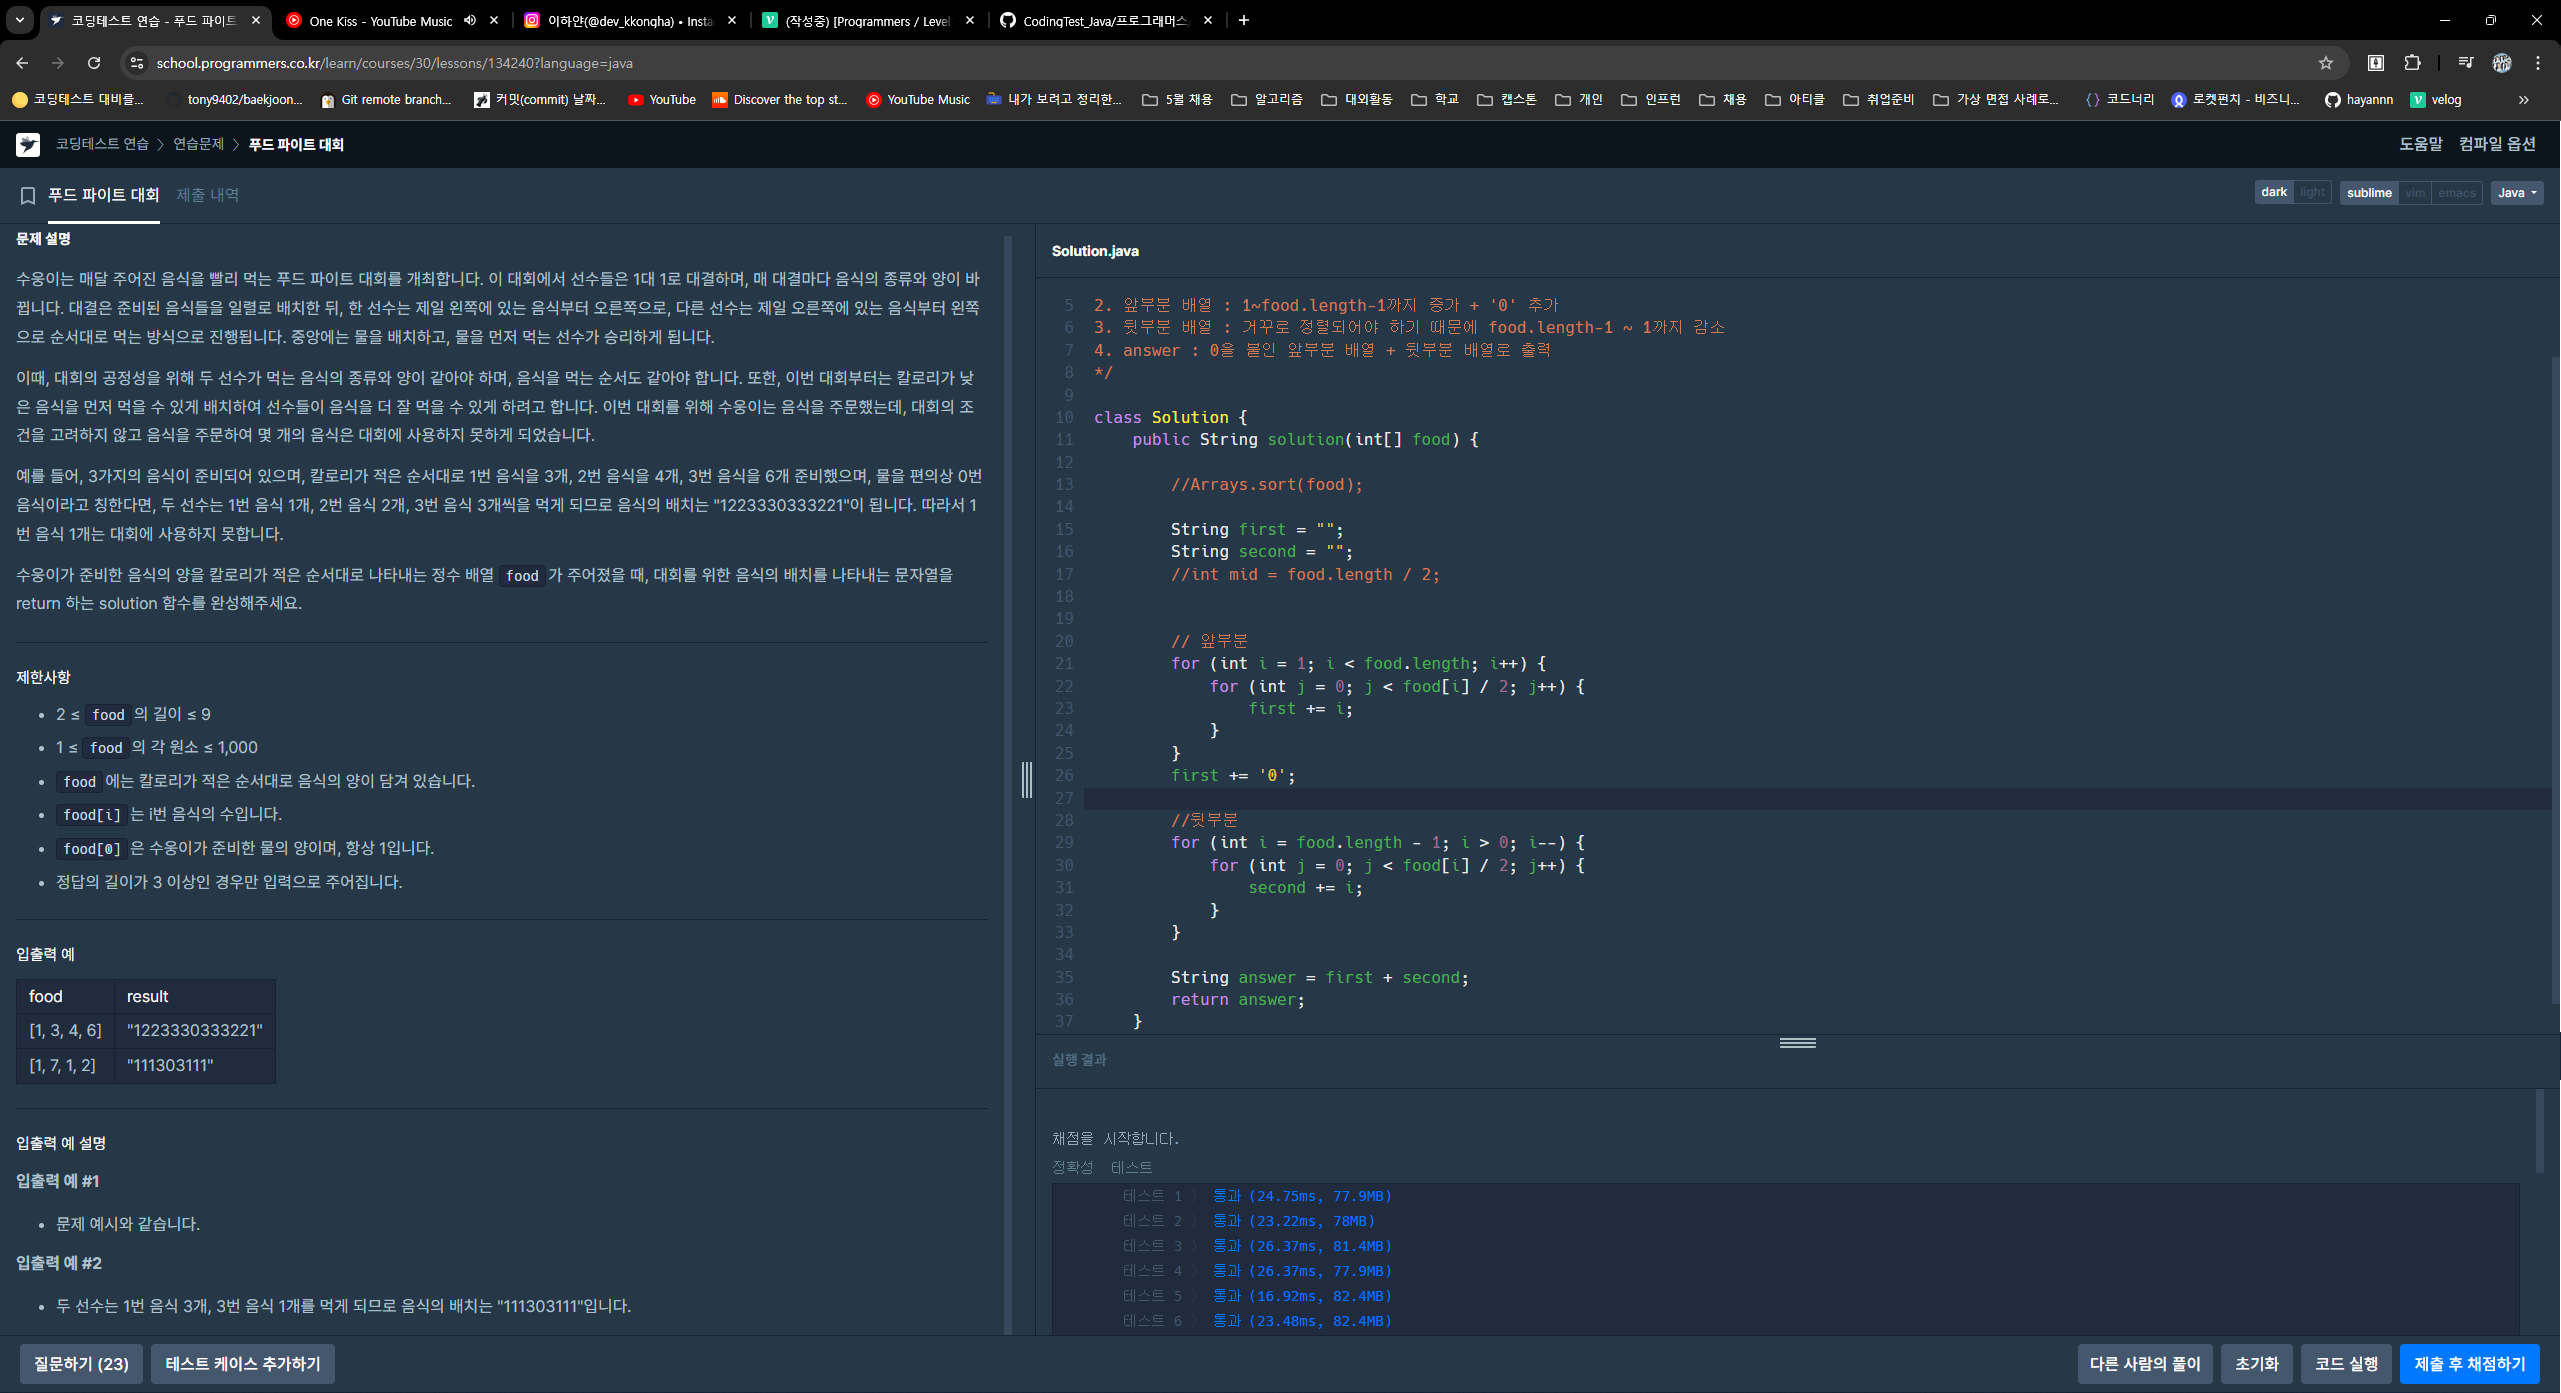Expand the 취업준비 bookmark folder
2561x1393 pixels.
(x=1879, y=100)
